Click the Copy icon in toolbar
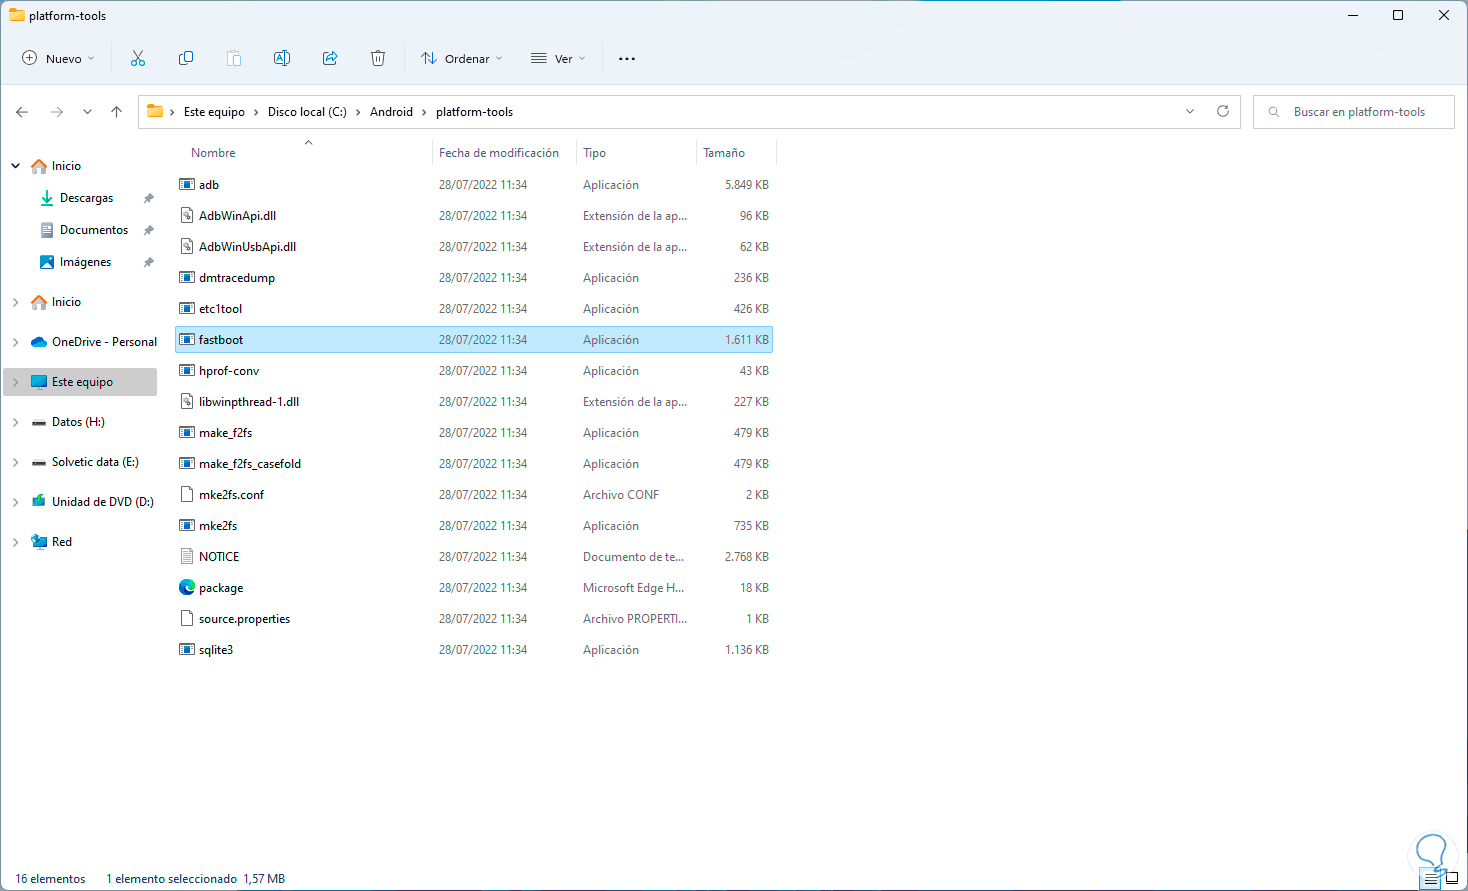The height and width of the screenshot is (891, 1468). (186, 59)
